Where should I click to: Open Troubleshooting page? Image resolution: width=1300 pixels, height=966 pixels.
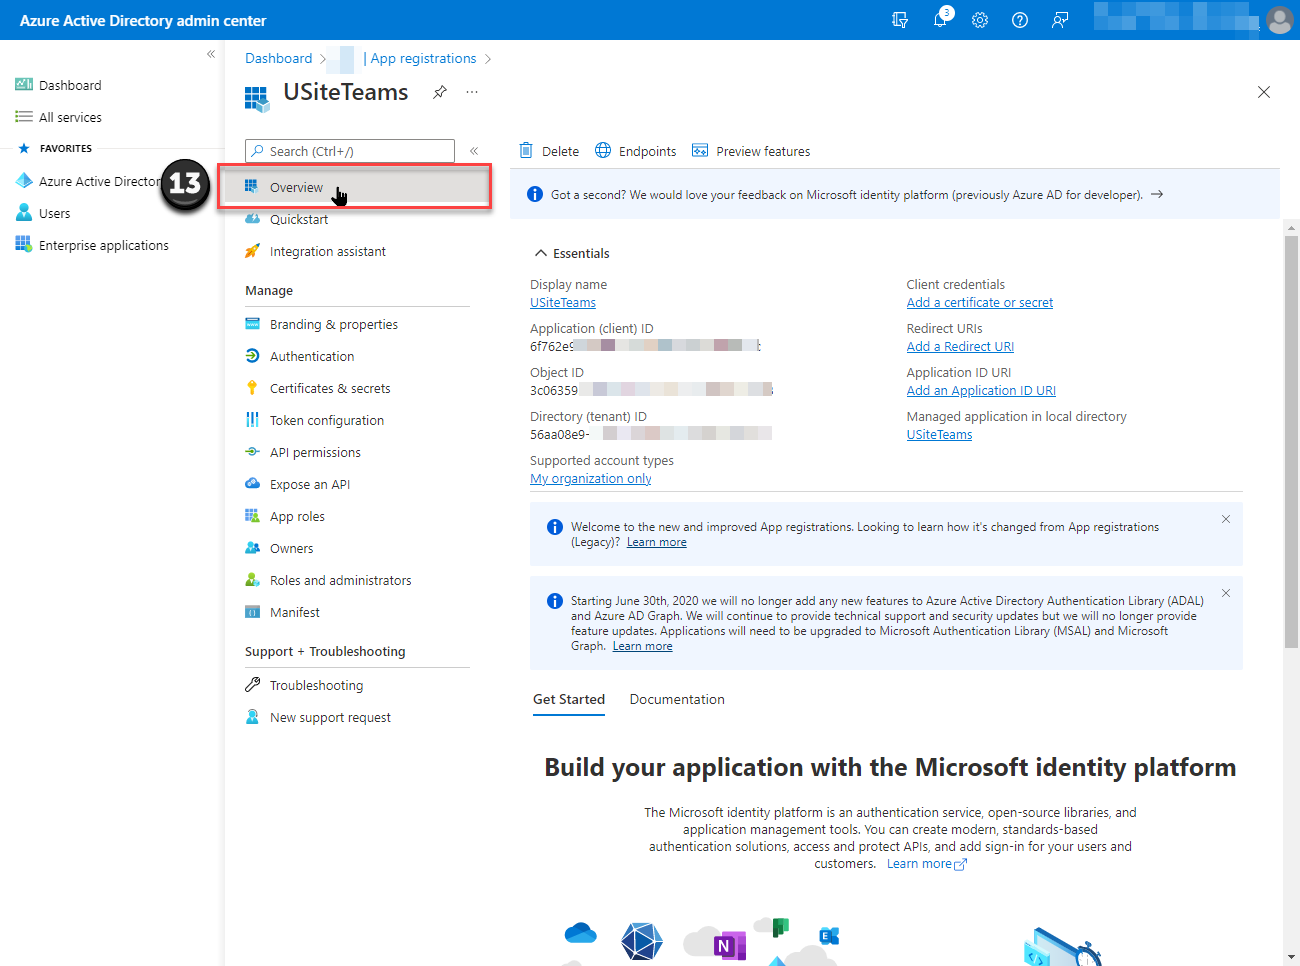[304, 685]
